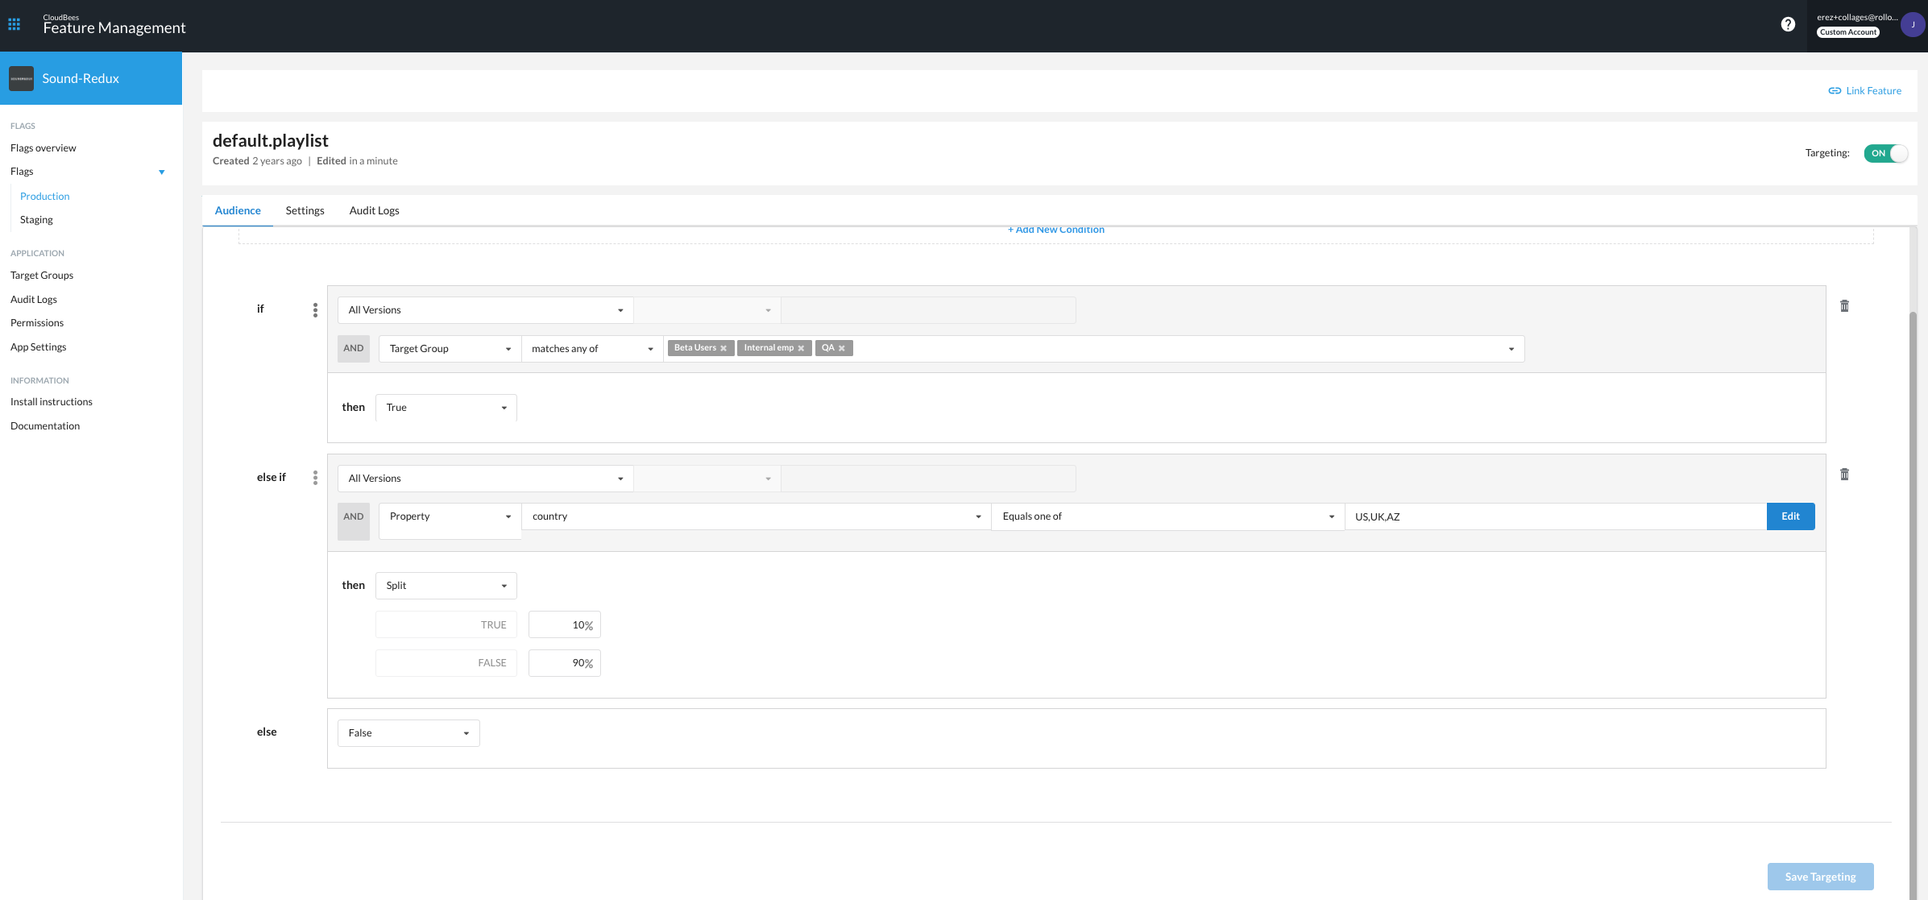The image size is (1928, 900).
Task: Click the Sound-Redux app name
Action: click(80, 78)
